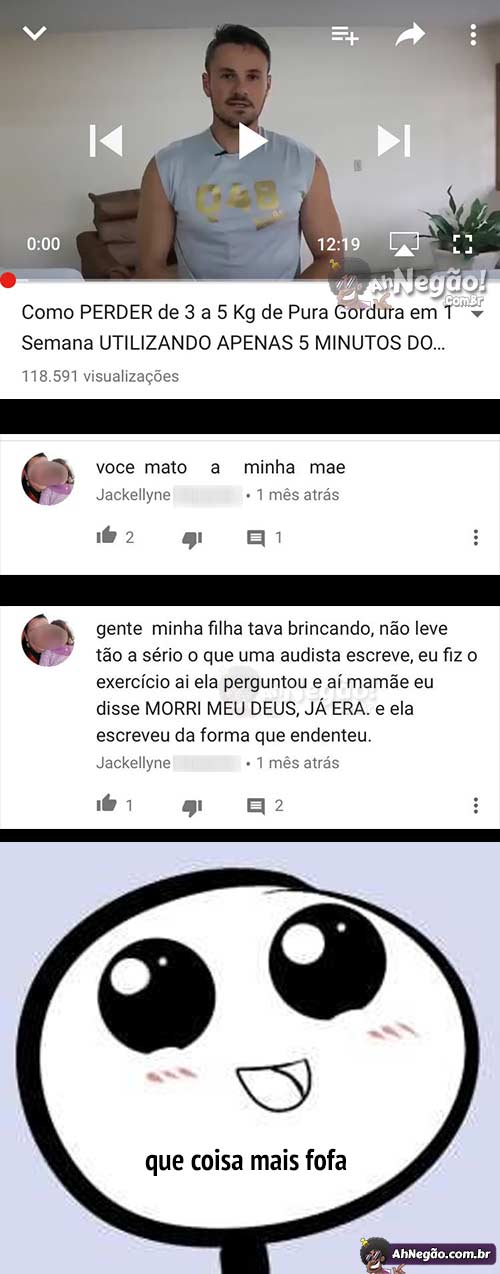Open options menu for second comment
This screenshot has height=1274, width=500.
pyautogui.click(x=476, y=806)
